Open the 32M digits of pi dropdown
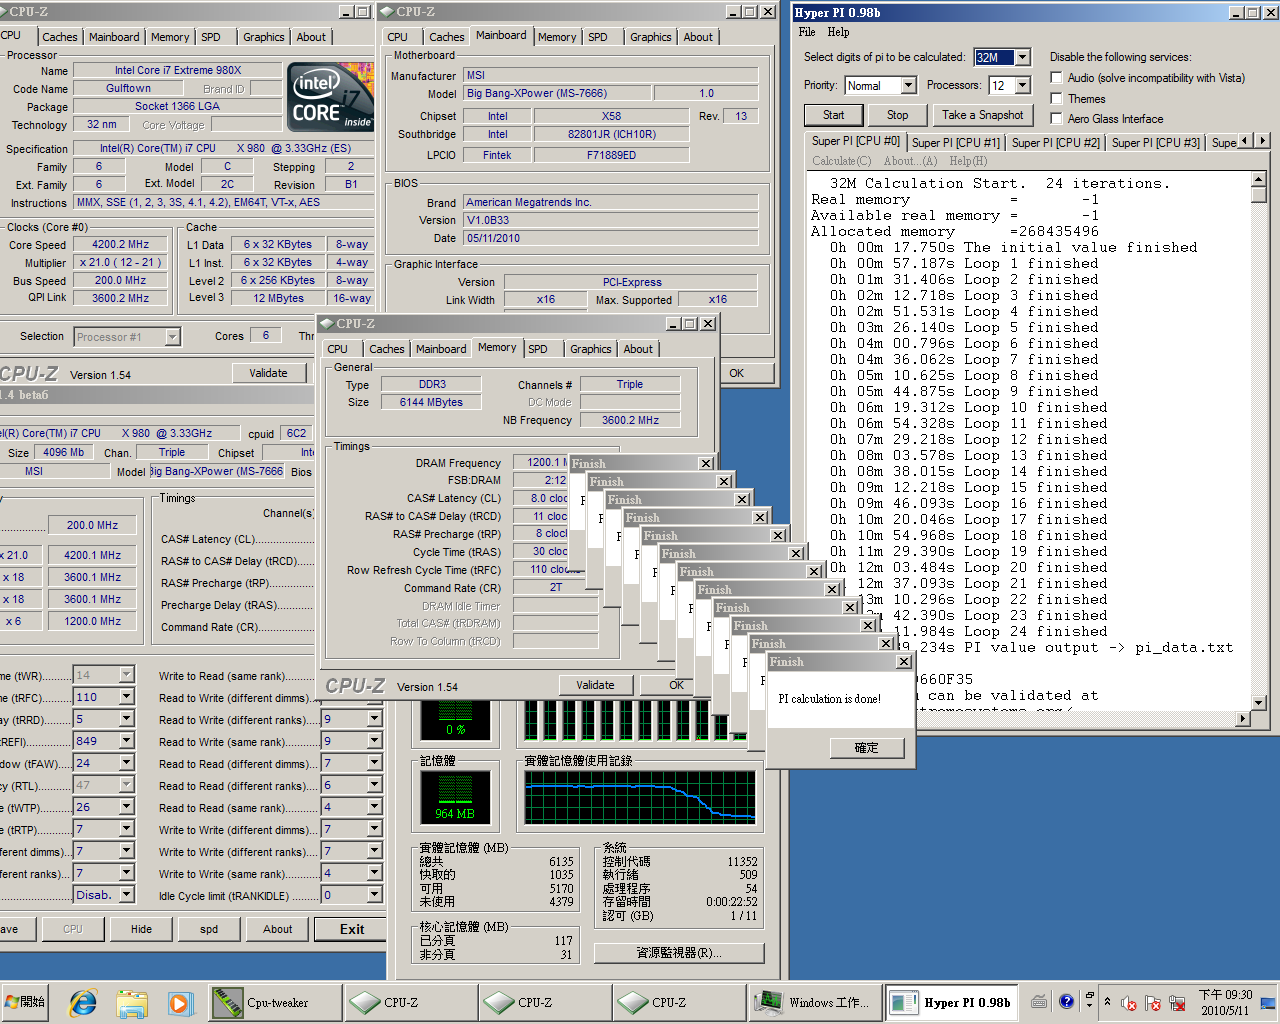Image resolution: width=1280 pixels, height=1024 pixels. [x=1023, y=58]
